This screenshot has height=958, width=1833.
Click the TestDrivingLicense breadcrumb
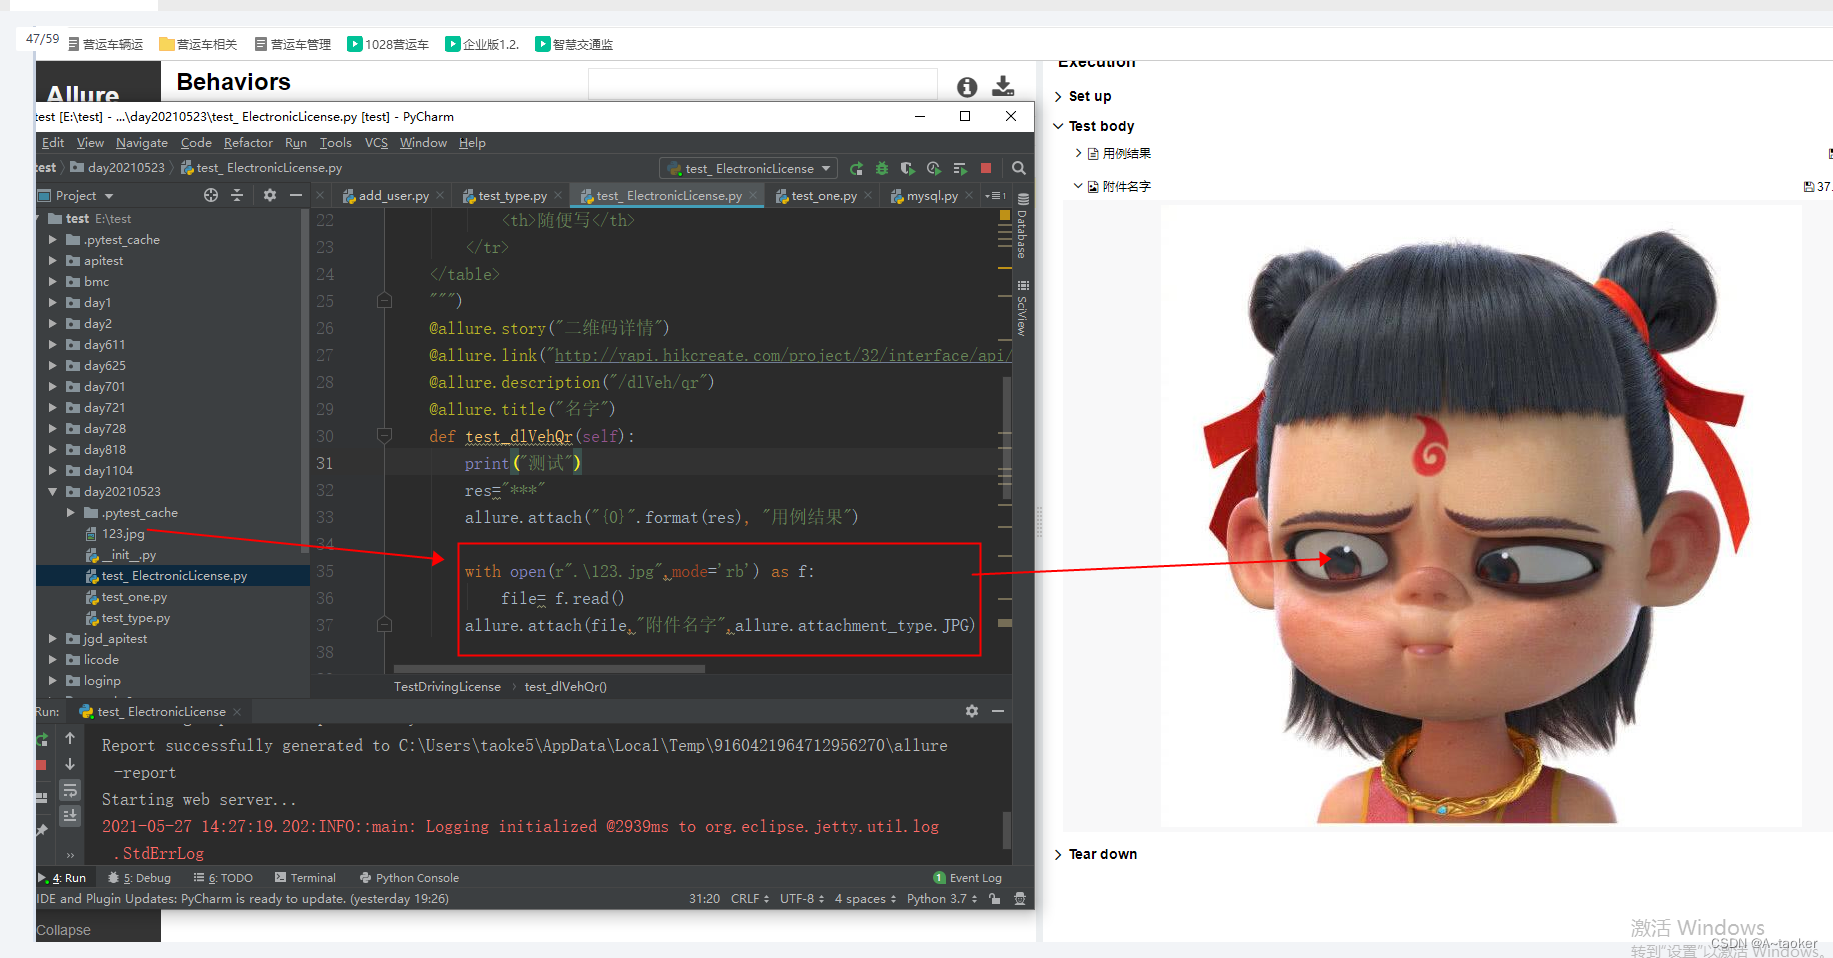(x=447, y=687)
